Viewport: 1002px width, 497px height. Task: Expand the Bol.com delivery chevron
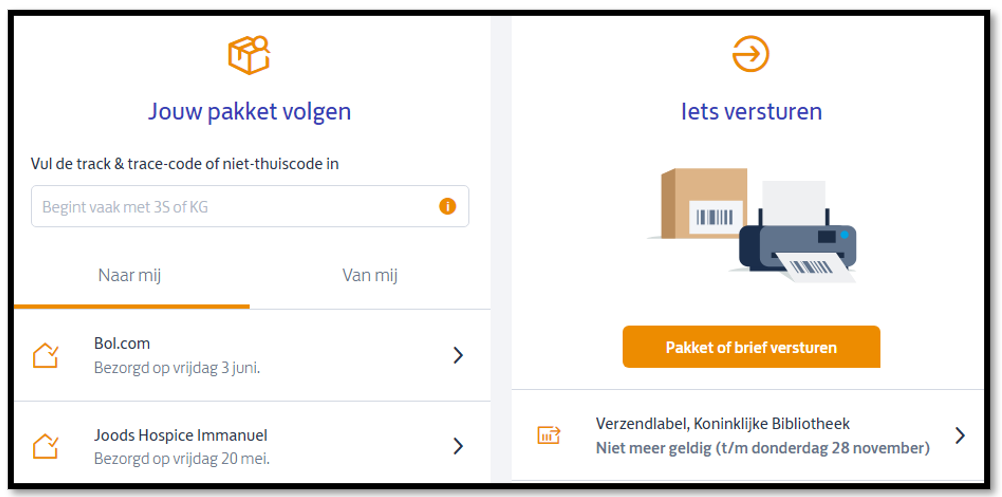[458, 355]
